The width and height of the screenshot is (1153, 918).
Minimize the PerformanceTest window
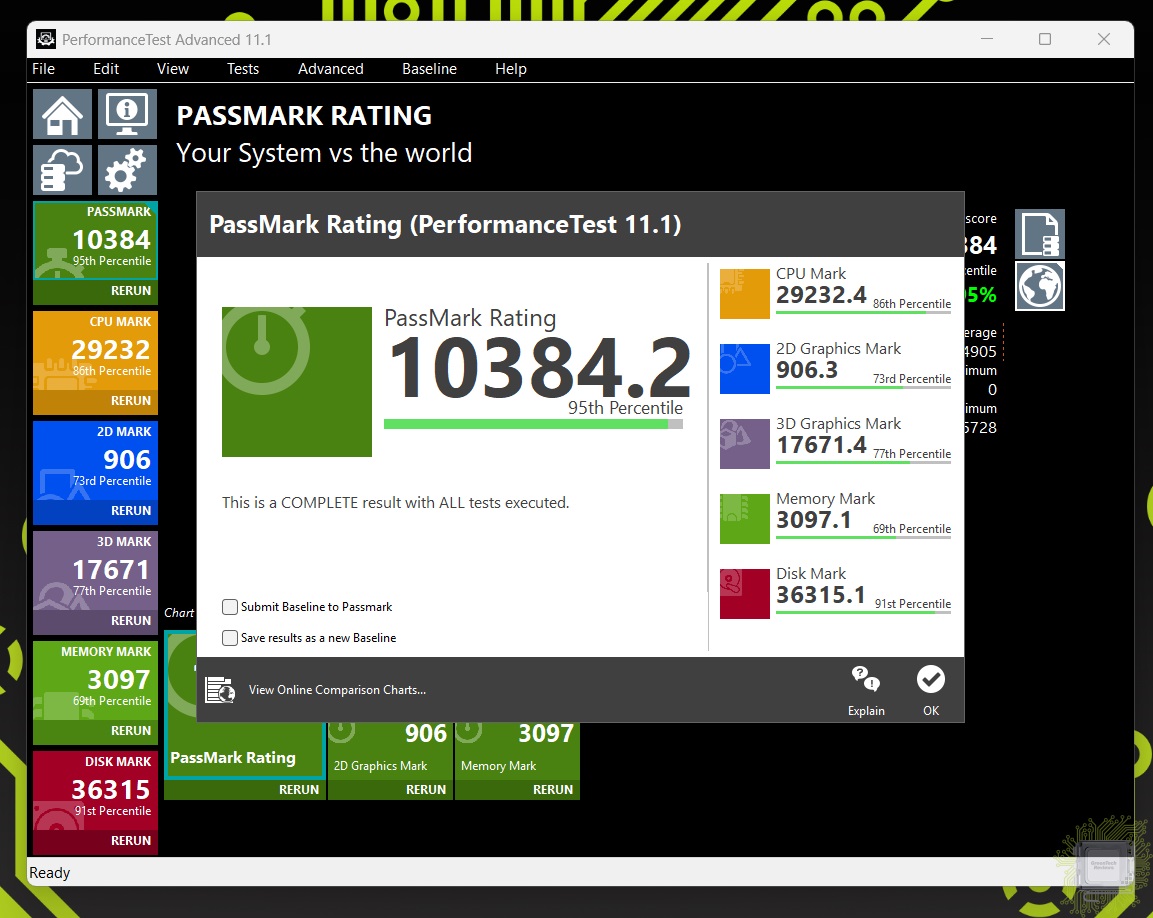click(x=987, y=39)
